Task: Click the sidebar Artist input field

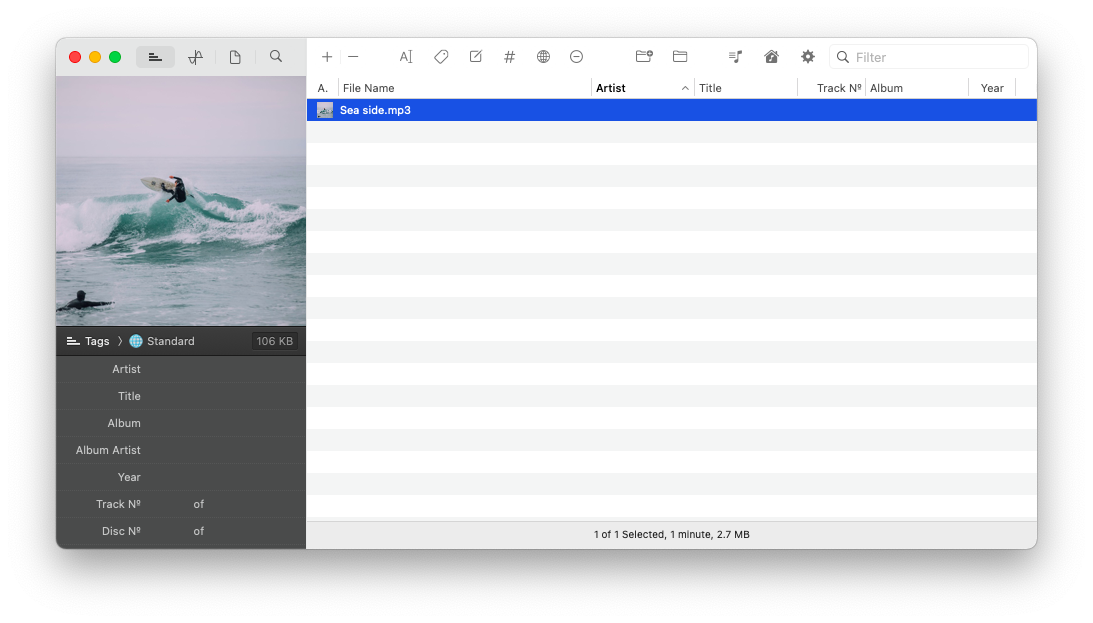Action: point(224,369)
